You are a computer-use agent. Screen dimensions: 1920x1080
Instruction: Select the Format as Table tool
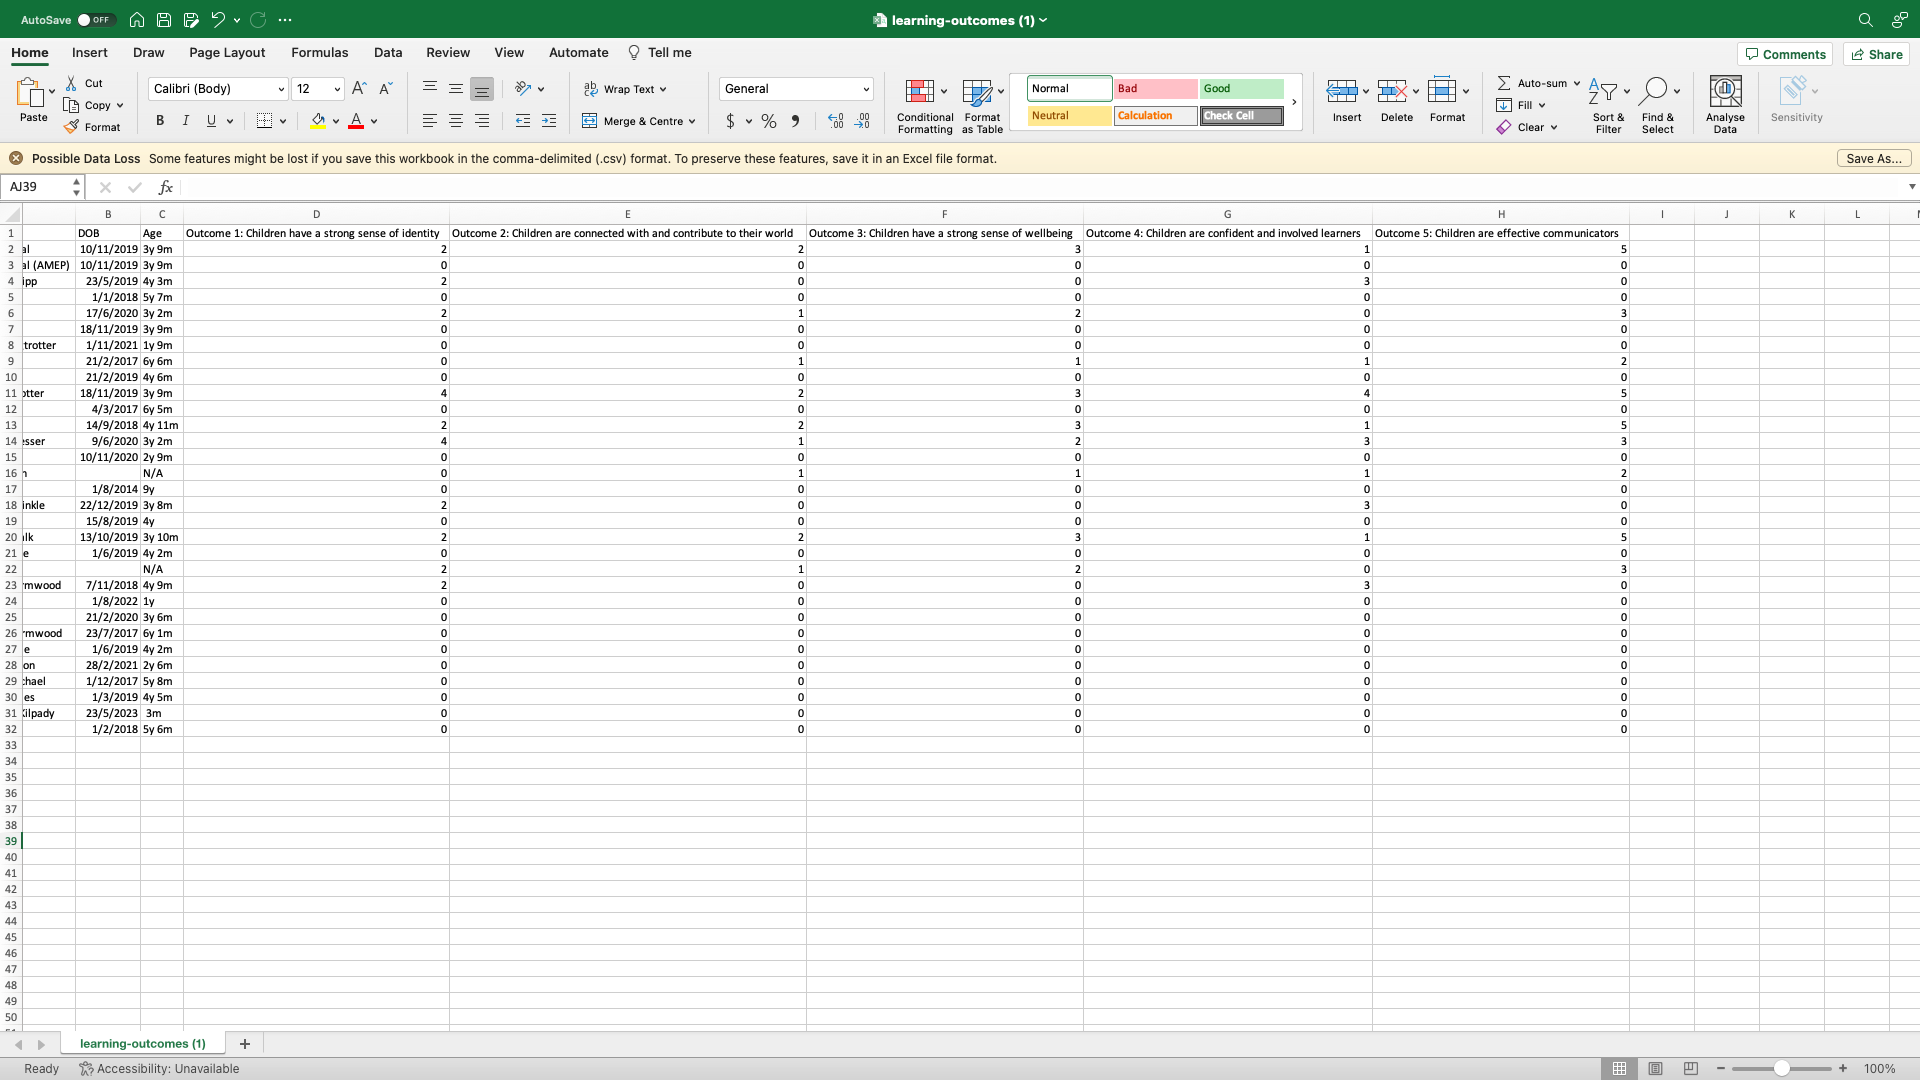pyautogui.click(x=981, y=104)
